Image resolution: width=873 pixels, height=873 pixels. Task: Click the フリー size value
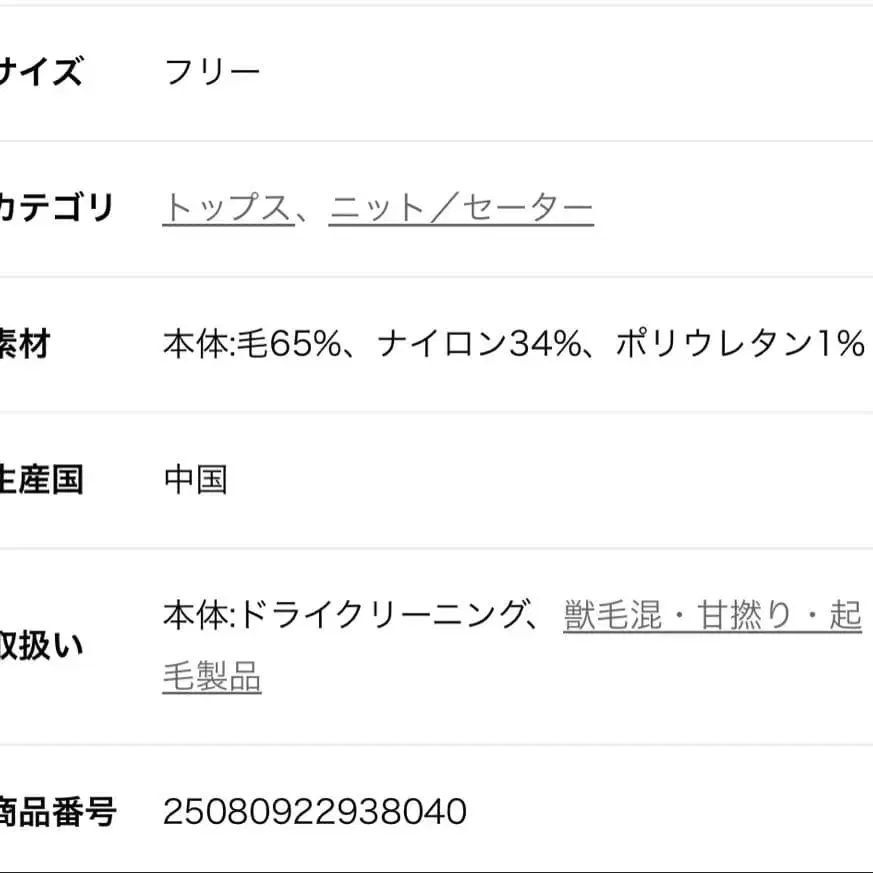point(212,72)
